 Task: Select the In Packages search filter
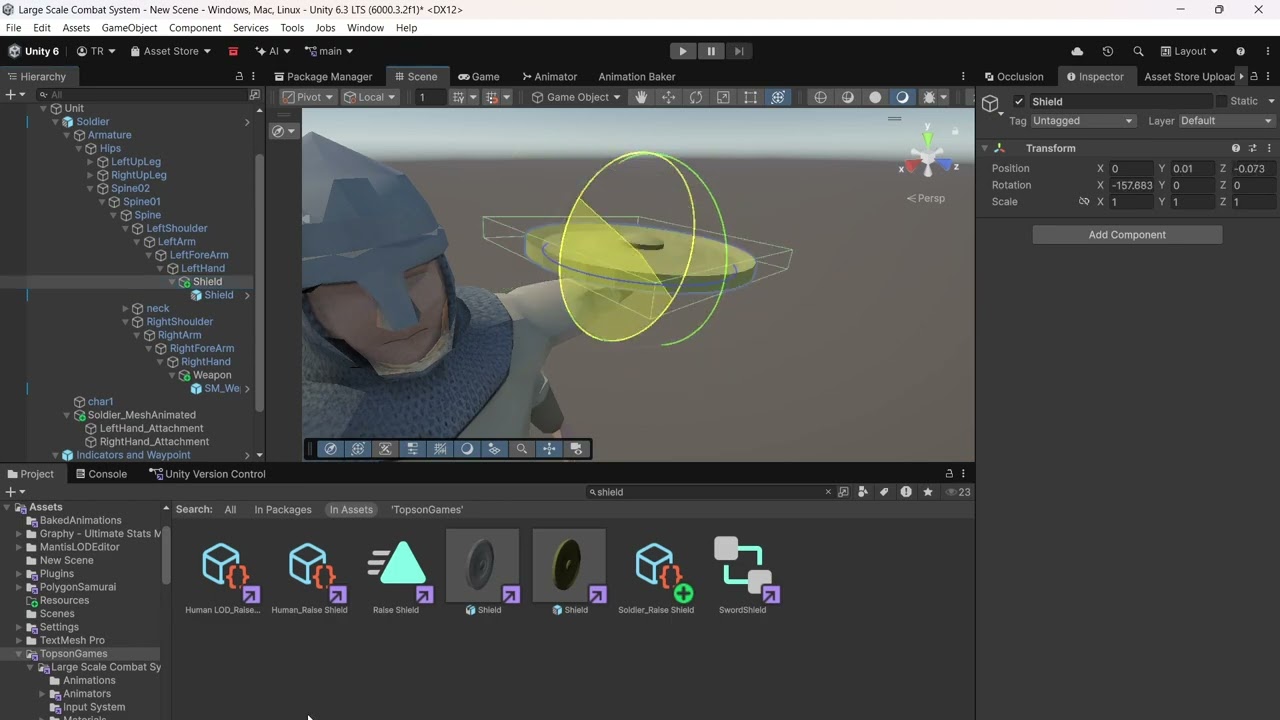[x=283, y=510]
